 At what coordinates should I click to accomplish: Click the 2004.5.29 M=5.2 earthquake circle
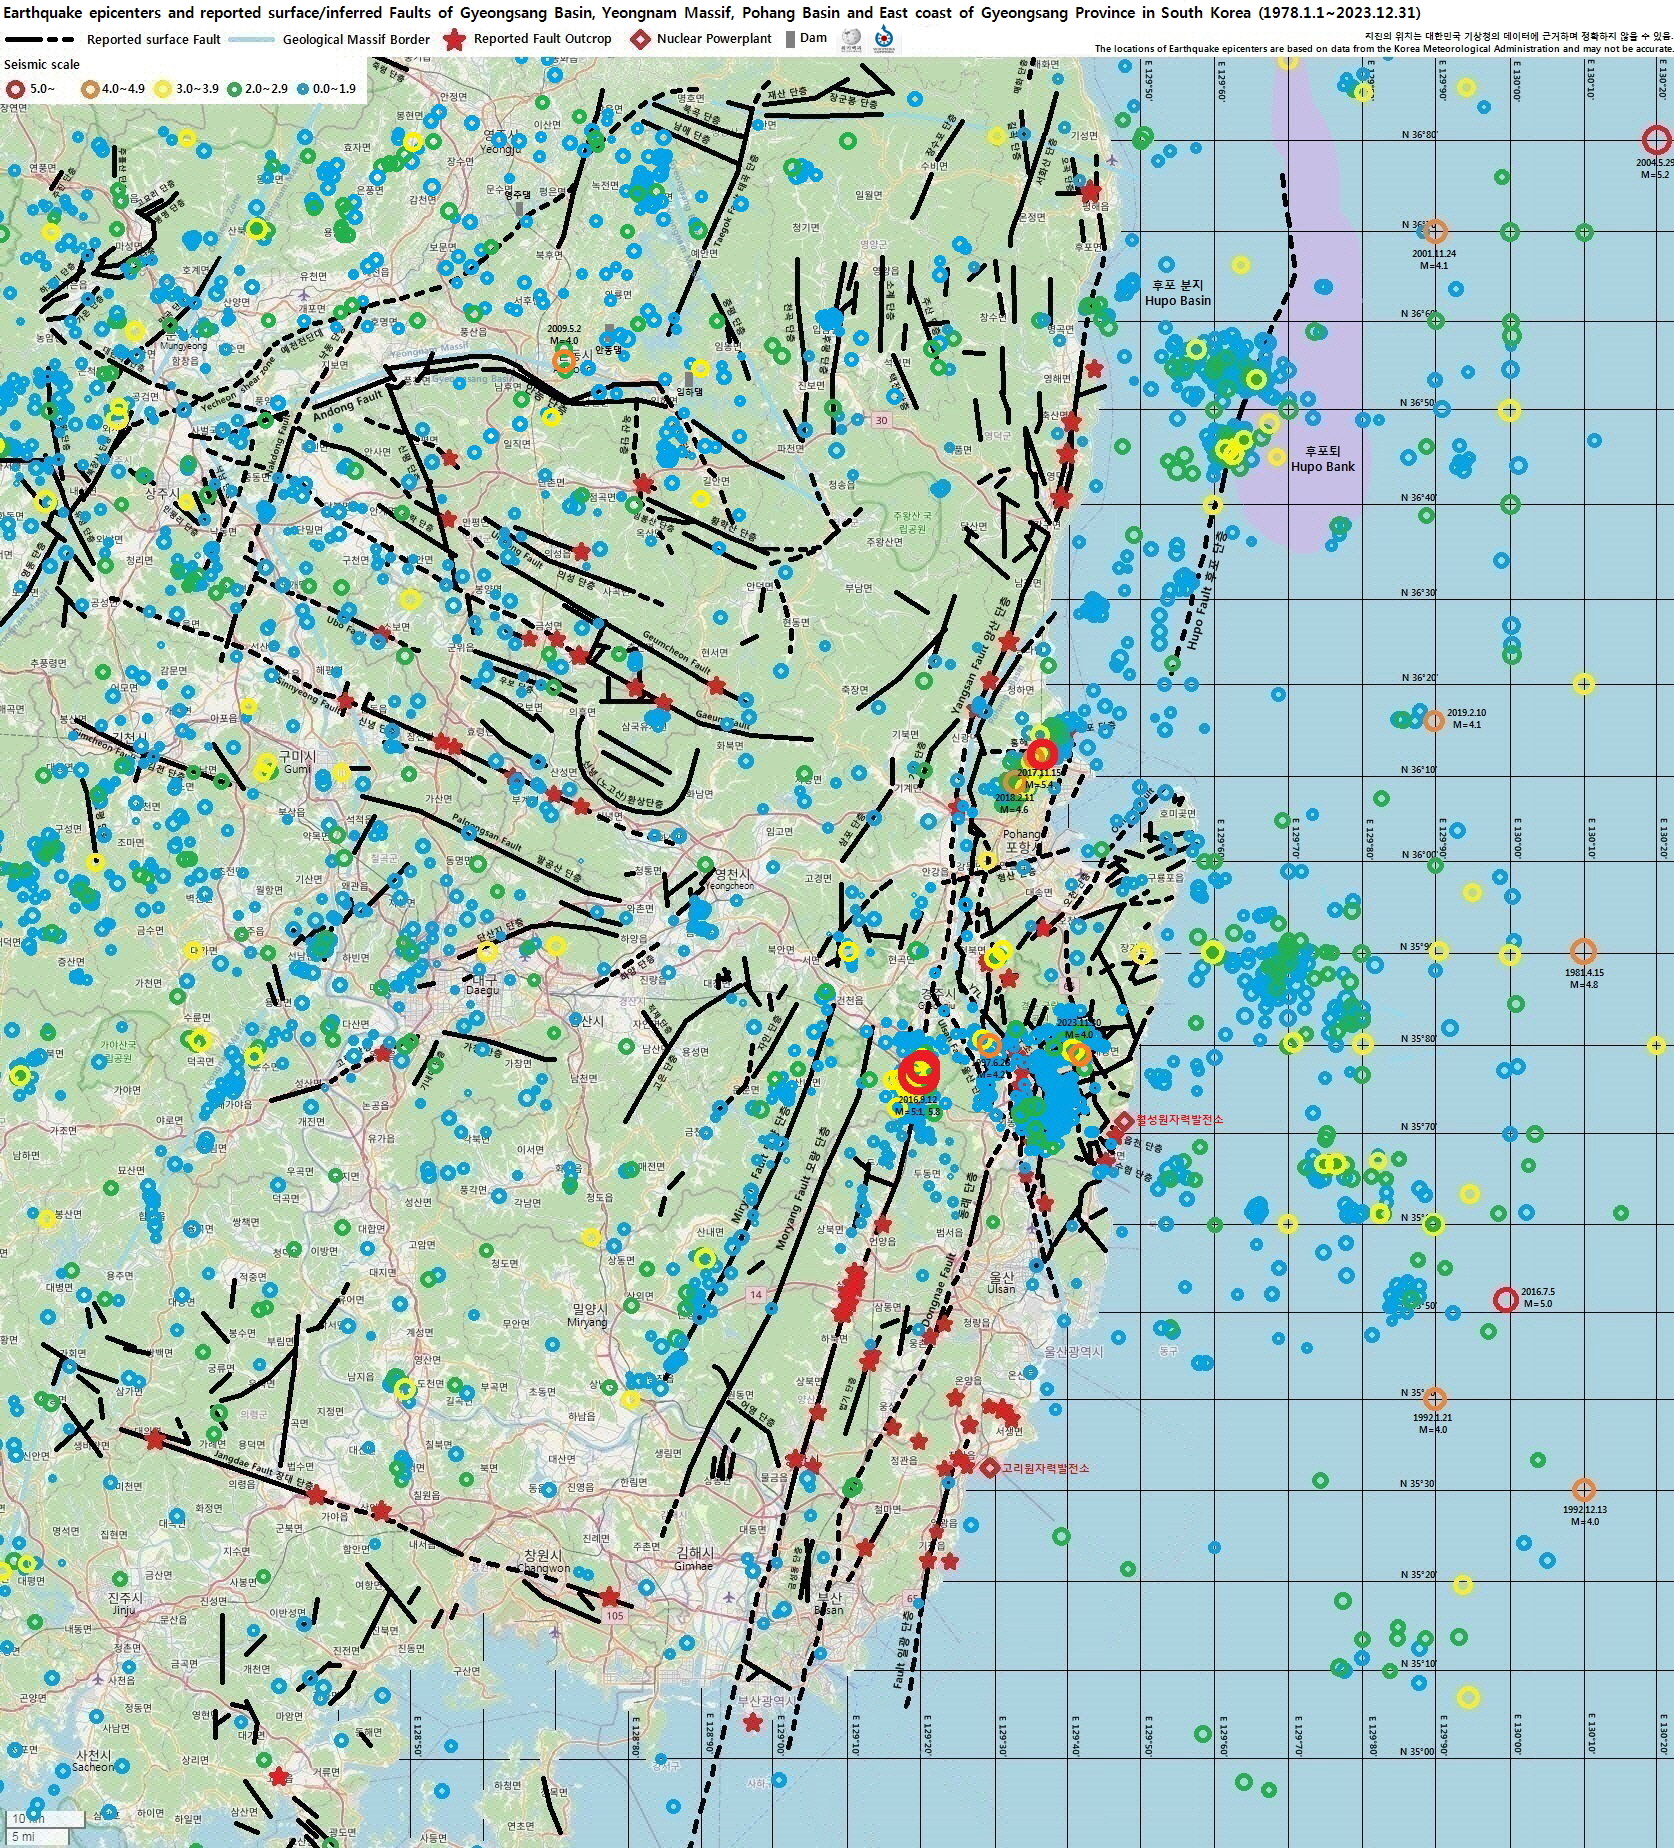(x=1656, y=139)
